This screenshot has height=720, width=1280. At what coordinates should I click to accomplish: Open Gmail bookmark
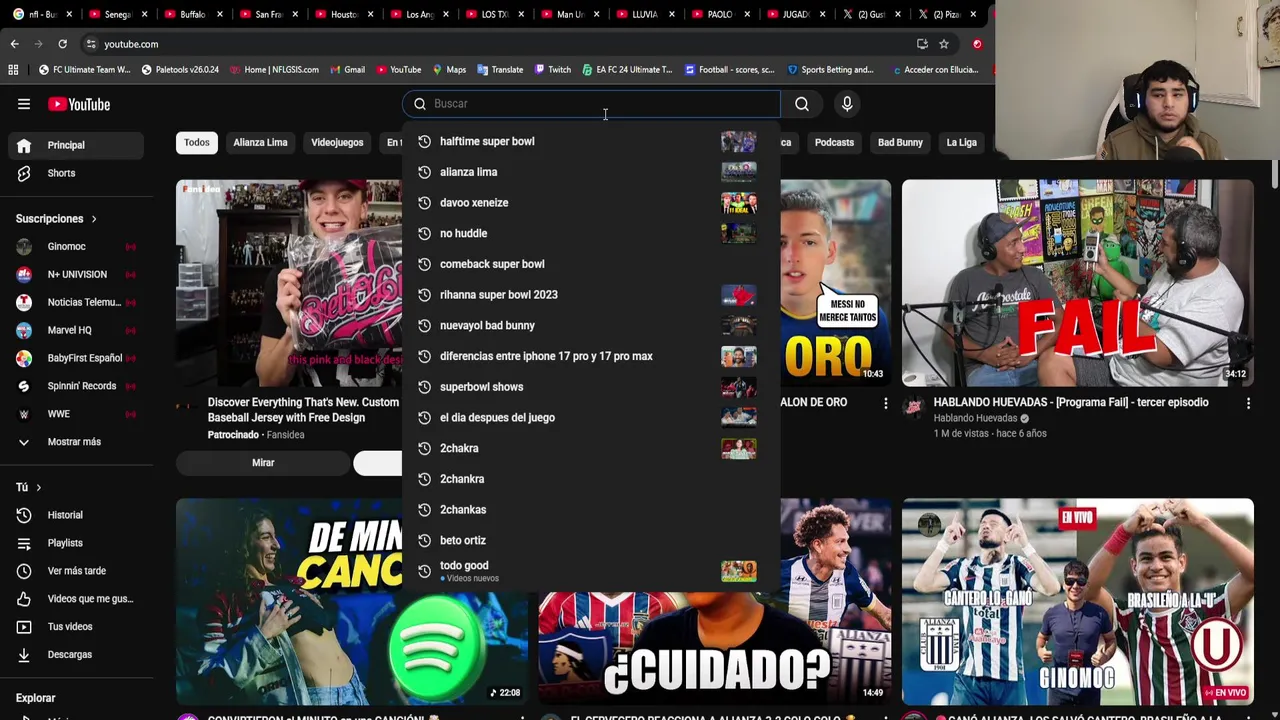pyautogui.click(x=347, y=70)
